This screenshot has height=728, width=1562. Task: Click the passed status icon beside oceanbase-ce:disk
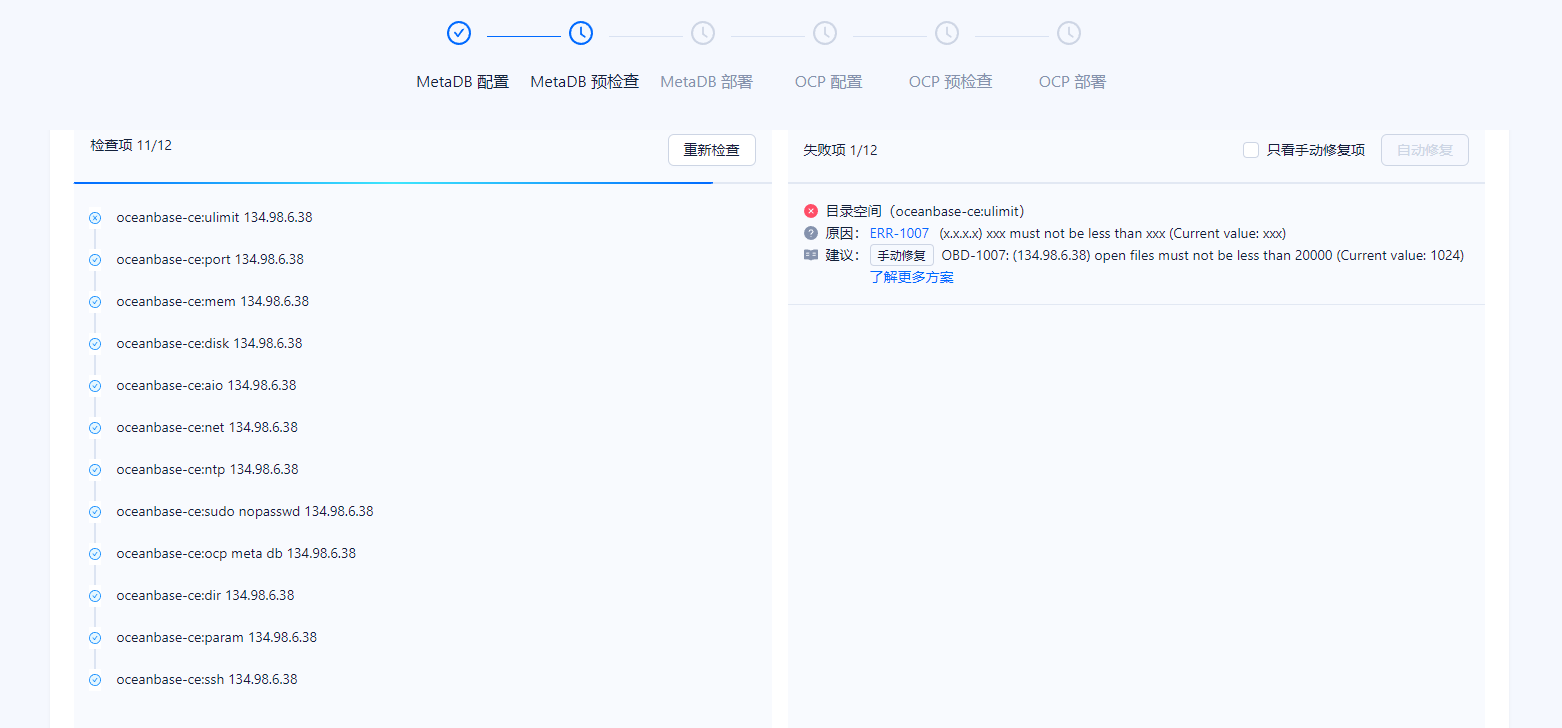click(x=95, y=343)
